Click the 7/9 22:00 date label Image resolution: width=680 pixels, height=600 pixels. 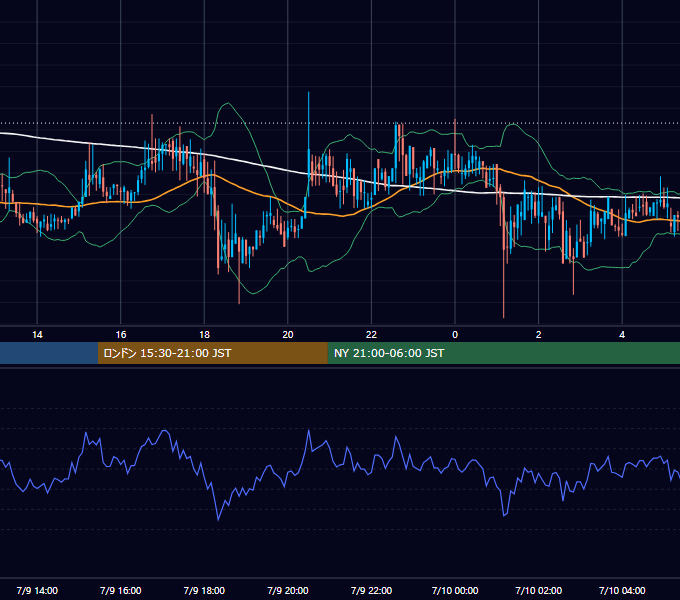tap(371, 590)
